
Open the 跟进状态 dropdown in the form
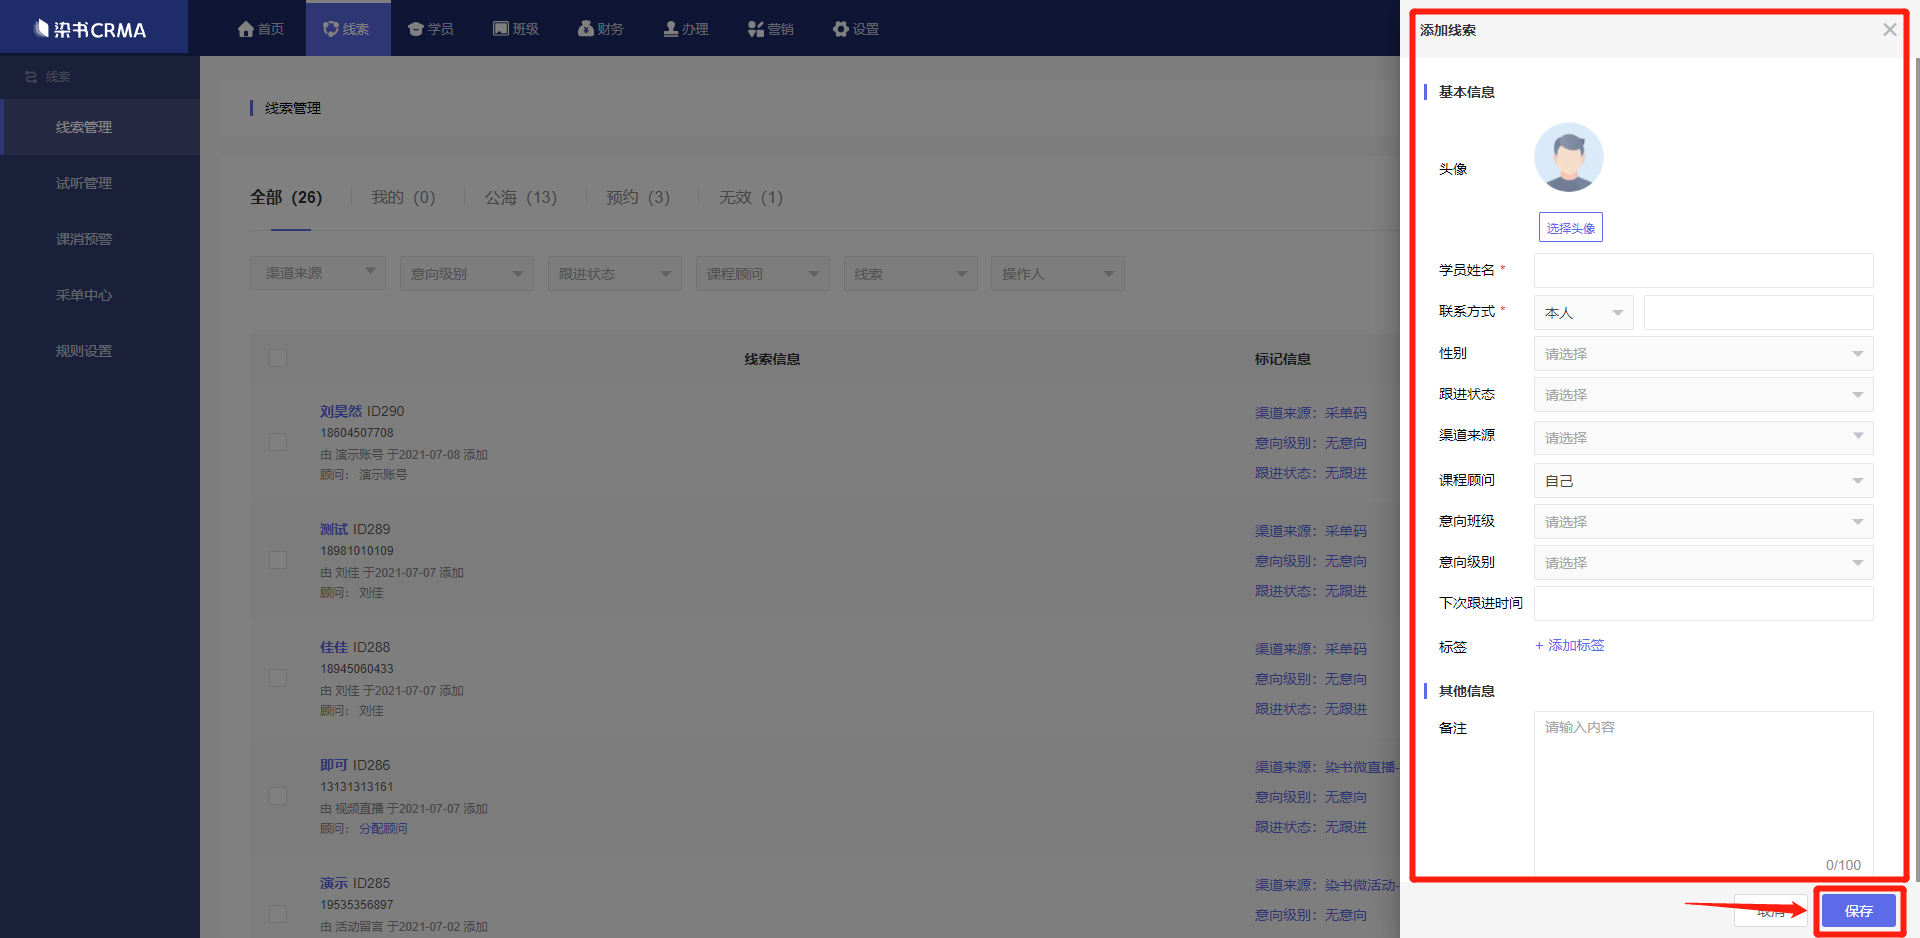click(1703, 395)
